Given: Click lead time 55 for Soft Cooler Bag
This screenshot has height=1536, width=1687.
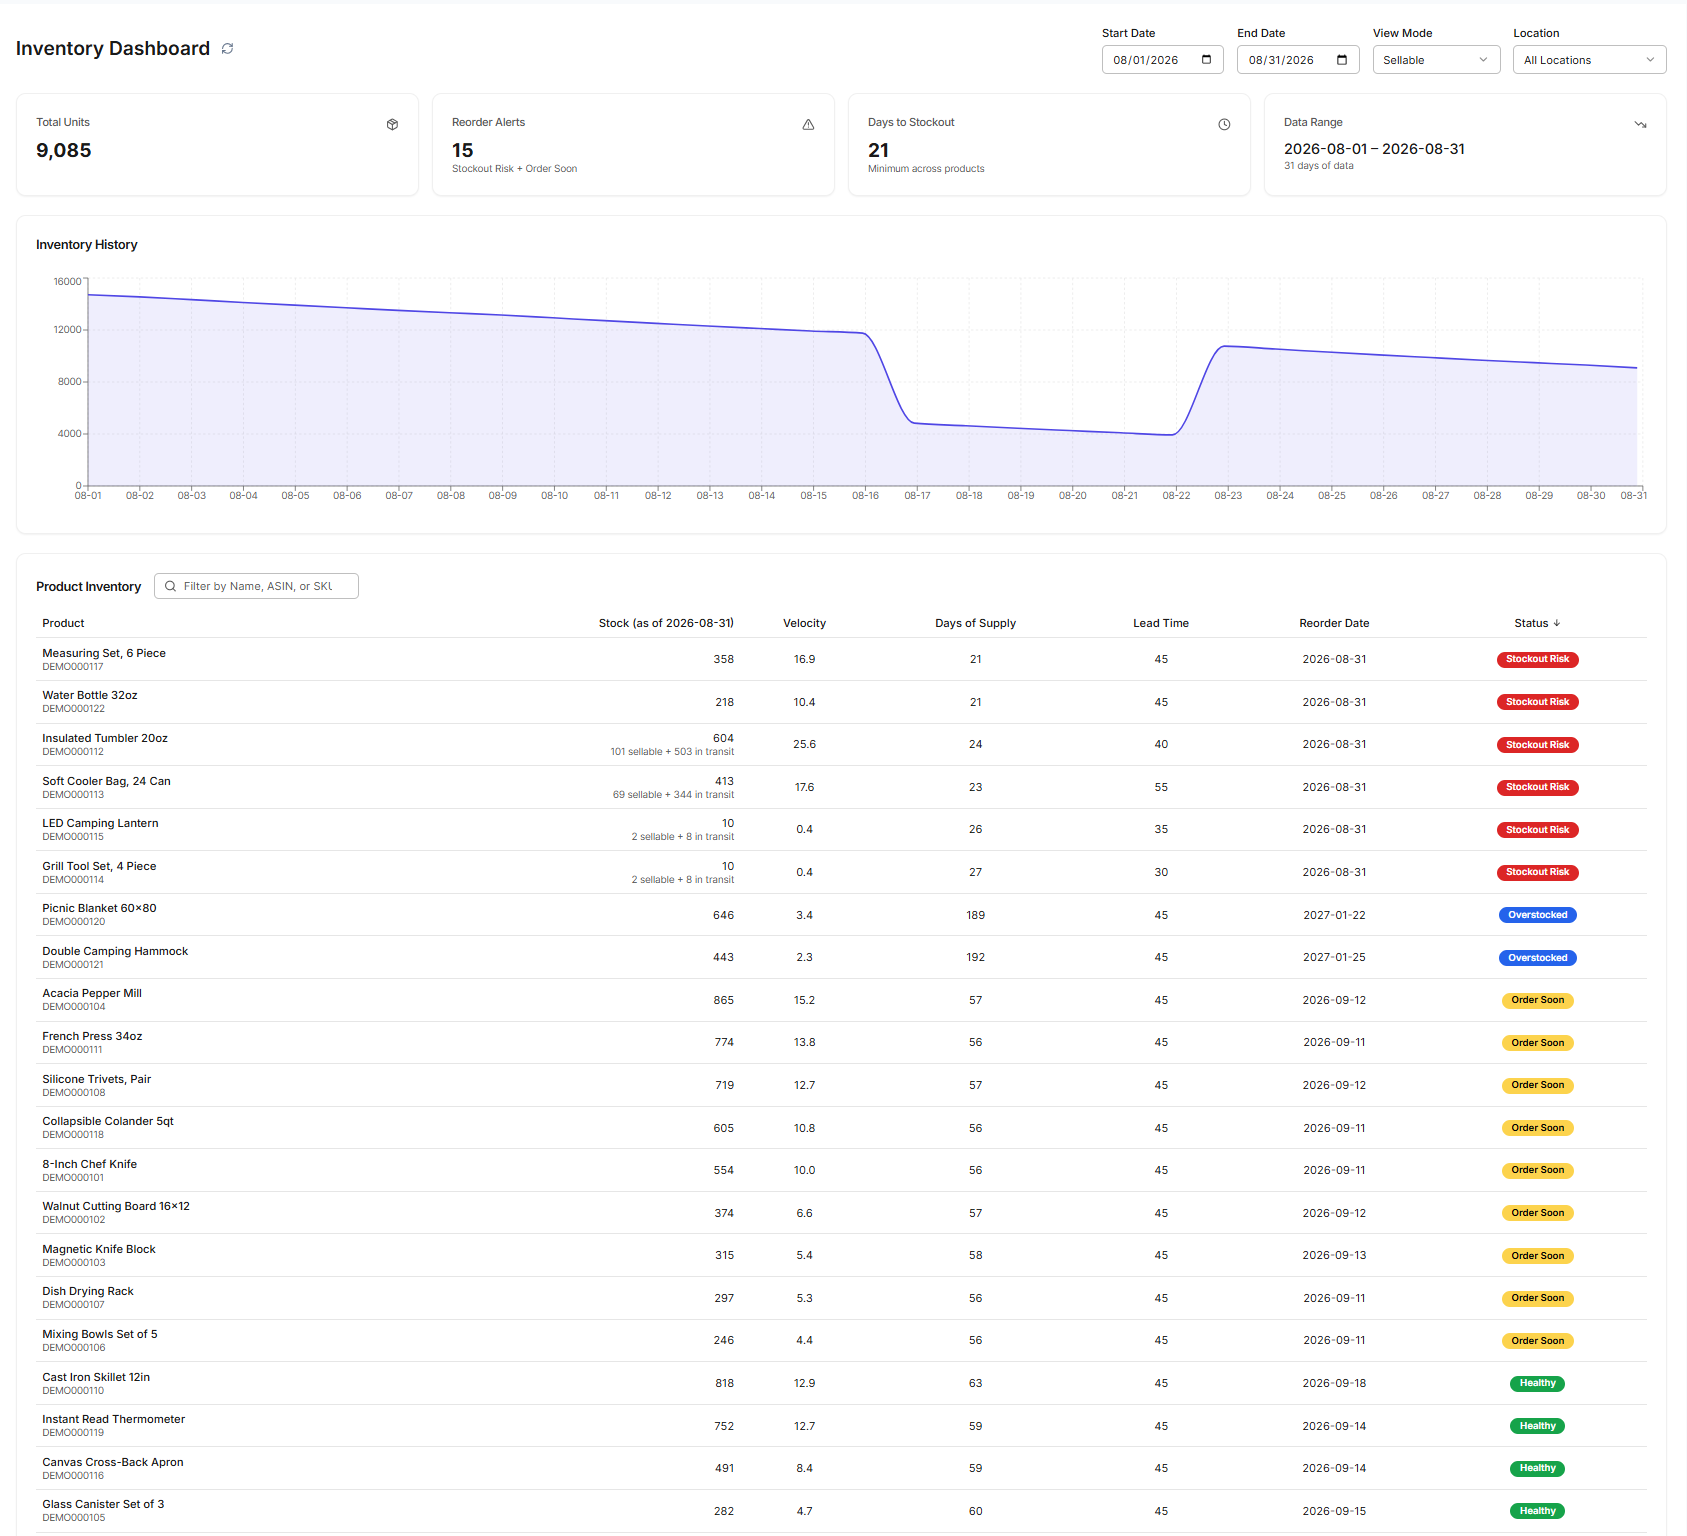Looking at the screenshot, I should coord(1161,787).
